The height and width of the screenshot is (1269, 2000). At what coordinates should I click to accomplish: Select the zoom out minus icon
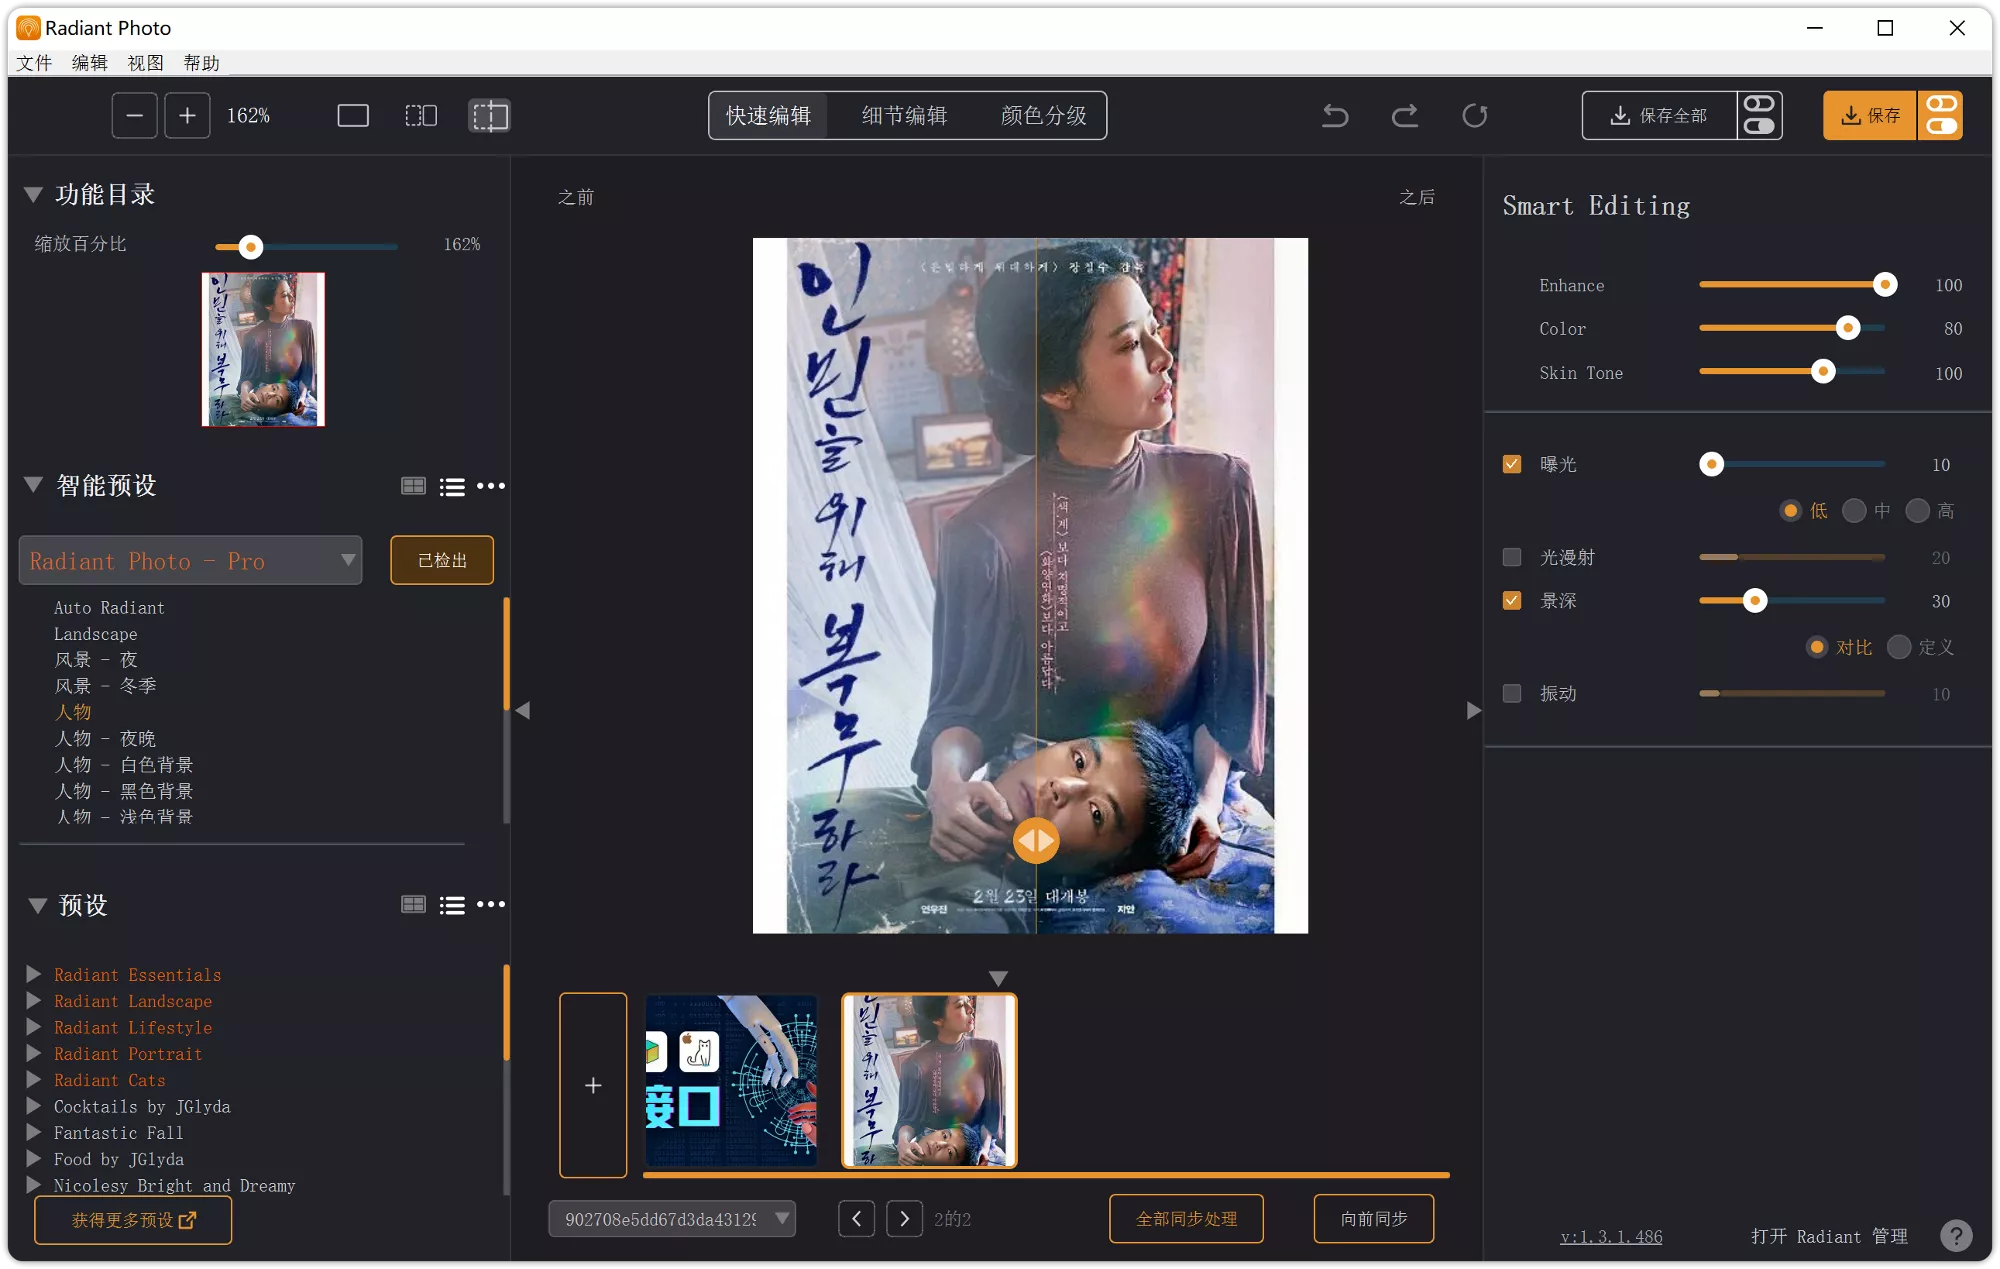click(x=135, y=115)
